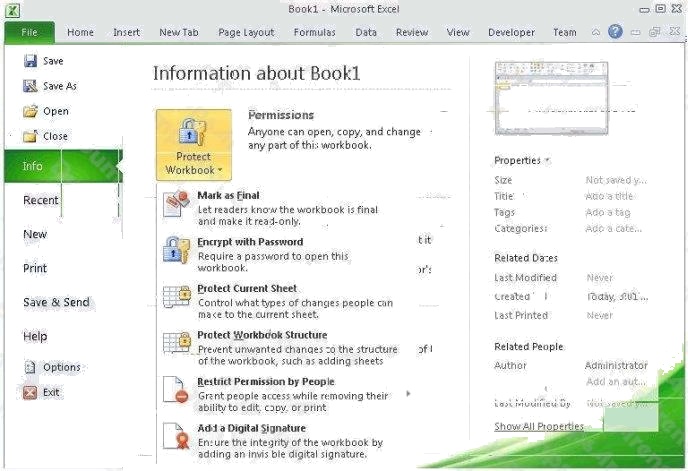
Task: Click the Save floppy disk icon
Action: (x=30, y=61)
